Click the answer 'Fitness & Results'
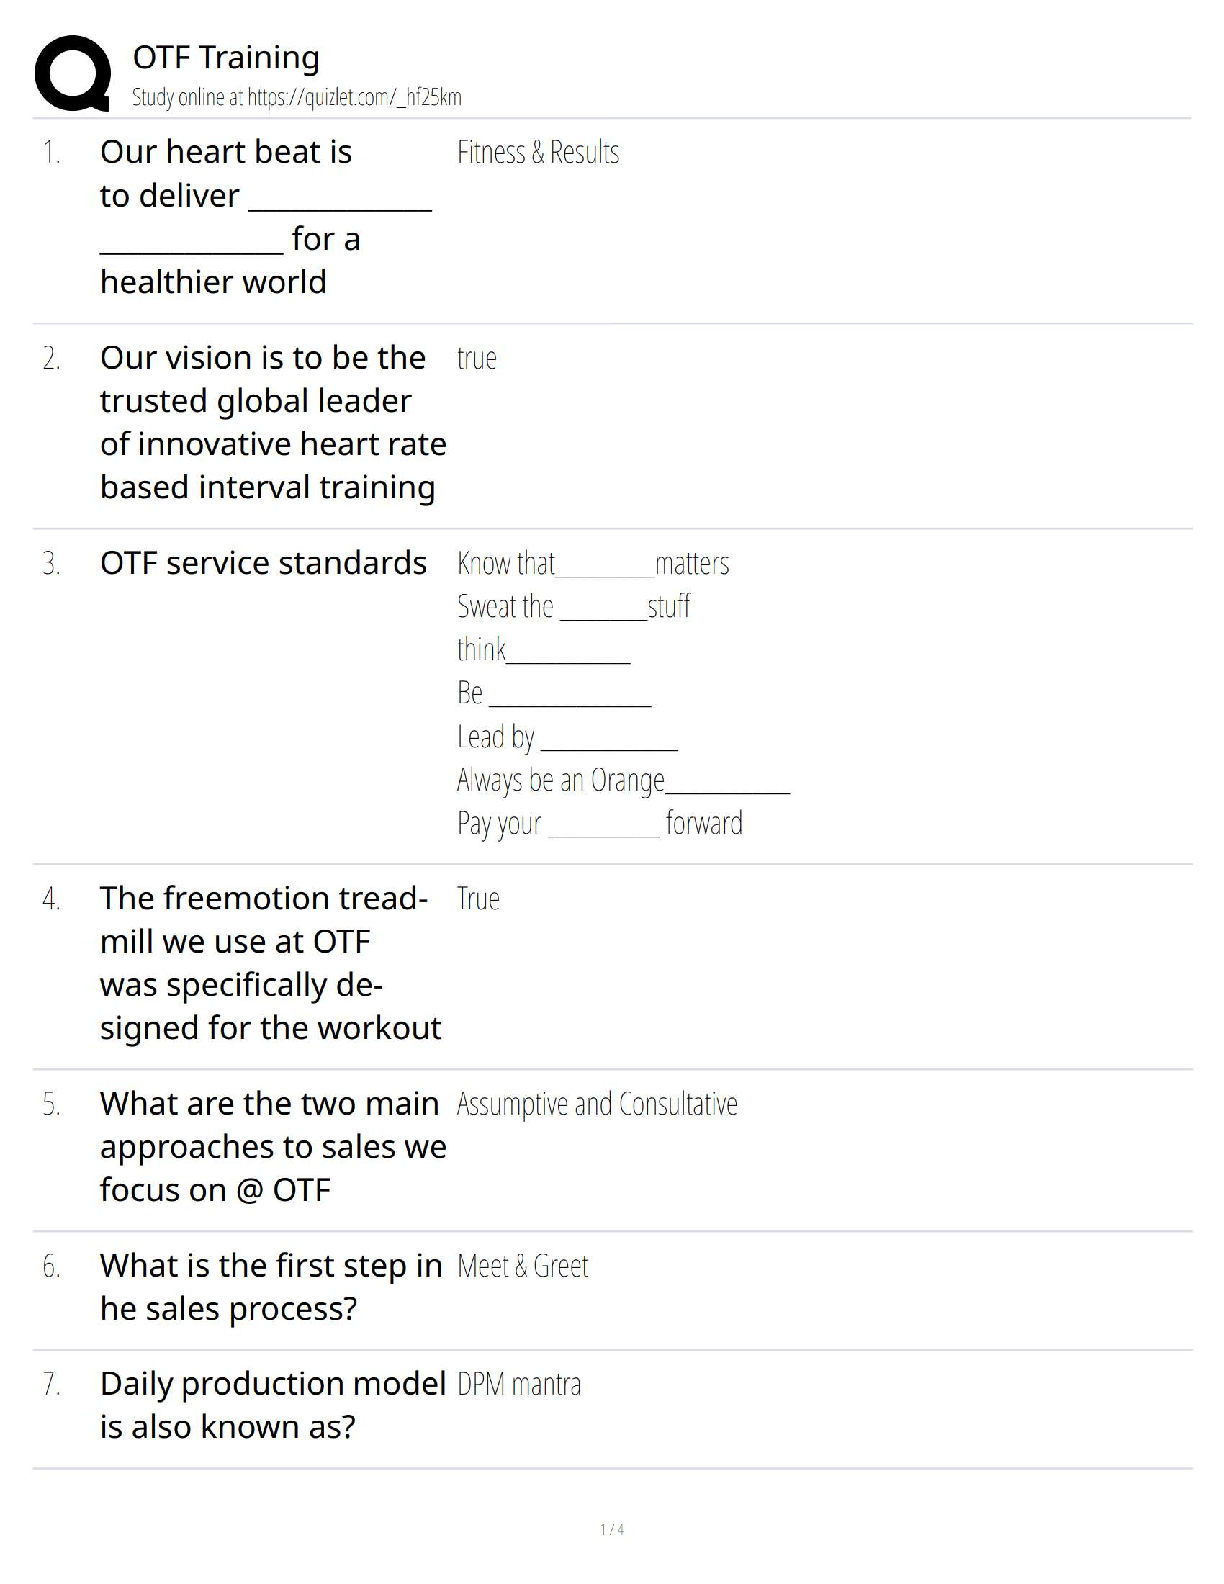 (538, 153)
